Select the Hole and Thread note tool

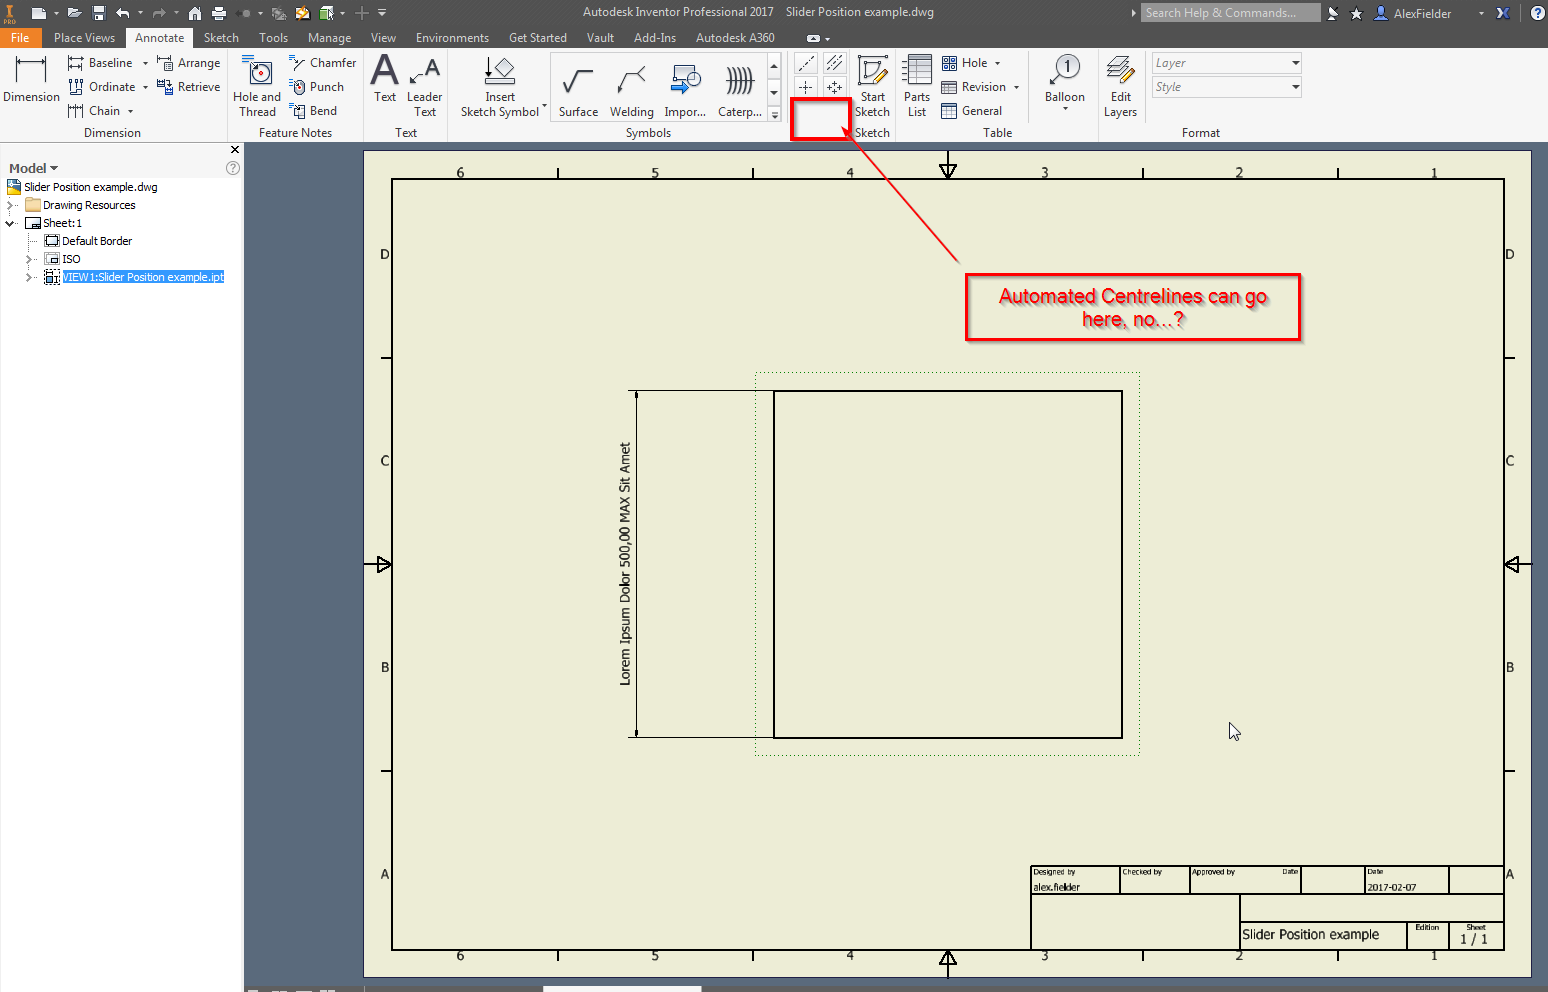click(256, 86)
